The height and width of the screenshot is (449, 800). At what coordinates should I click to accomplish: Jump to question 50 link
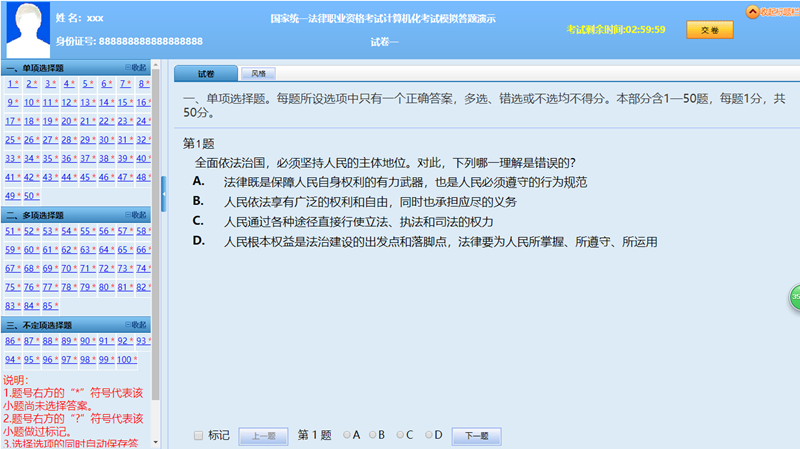[x=29, y=196]
